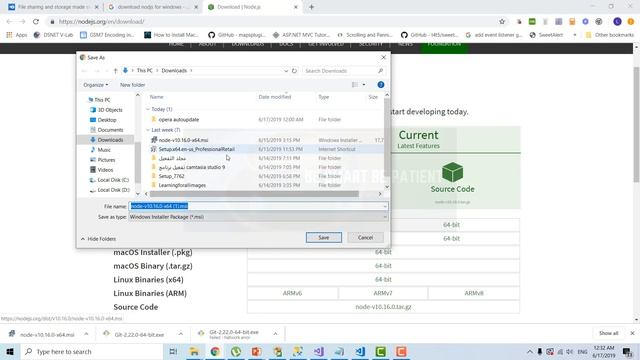Select Downloads in navigation pane
Viewport: 640px width, 360px height.
[x=107, y=140]
